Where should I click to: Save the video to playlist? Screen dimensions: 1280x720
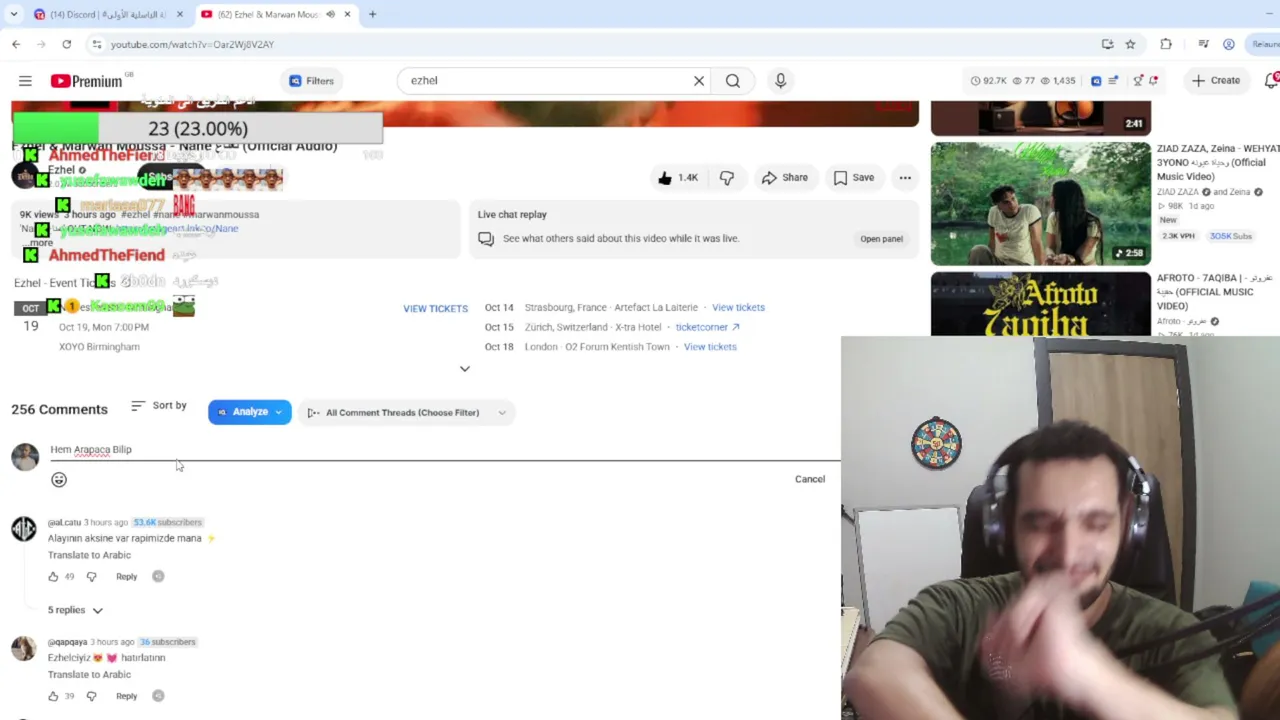tap(855, 178)
